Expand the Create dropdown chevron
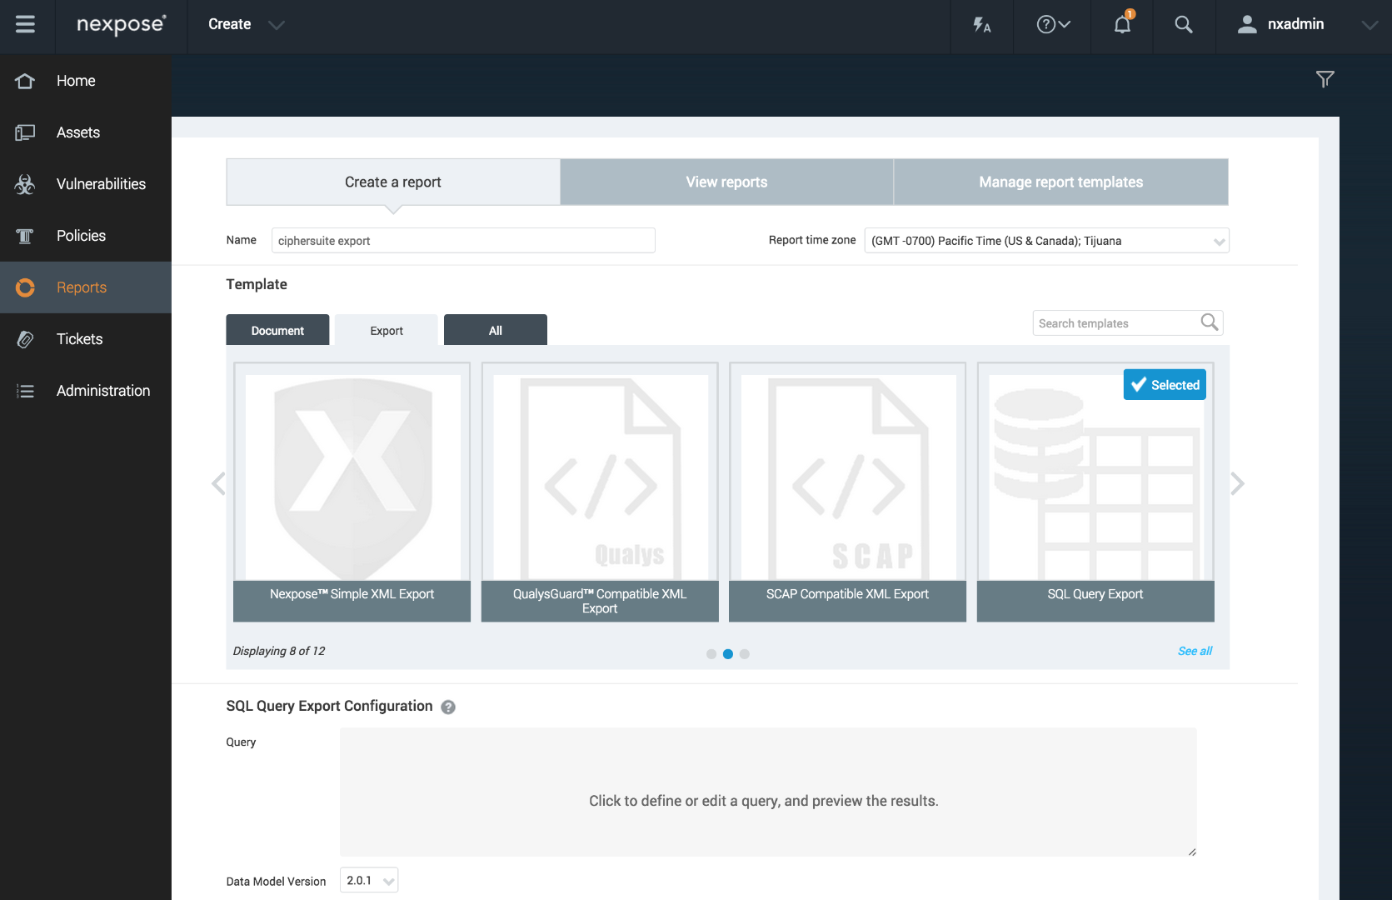The image size is (1392, 900). (277, 25)
